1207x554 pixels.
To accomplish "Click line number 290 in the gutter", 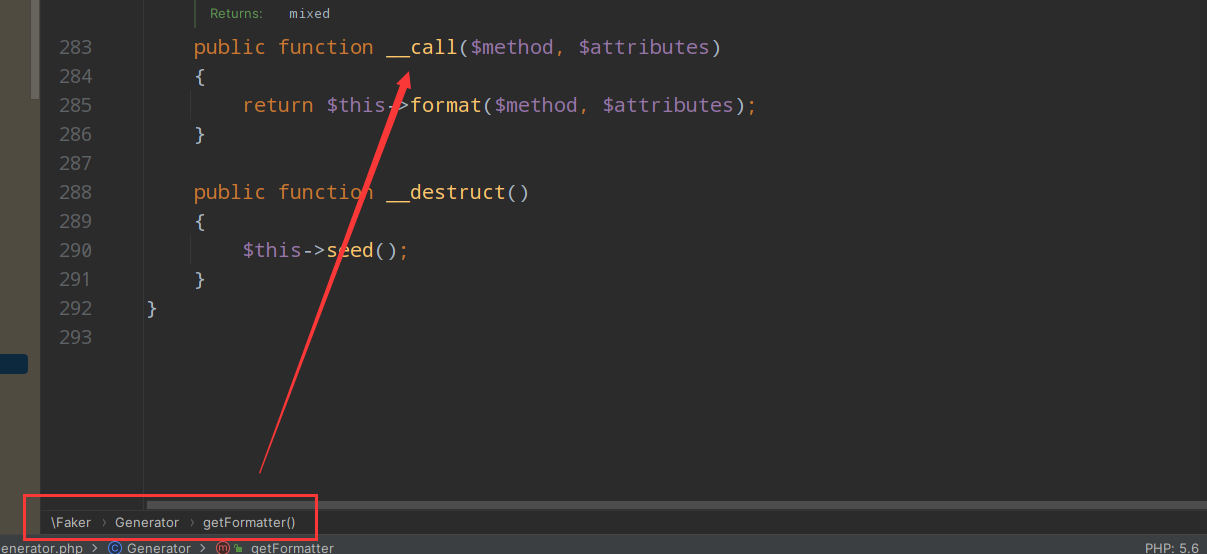I will pyautogui.click(x=76, y=250).
